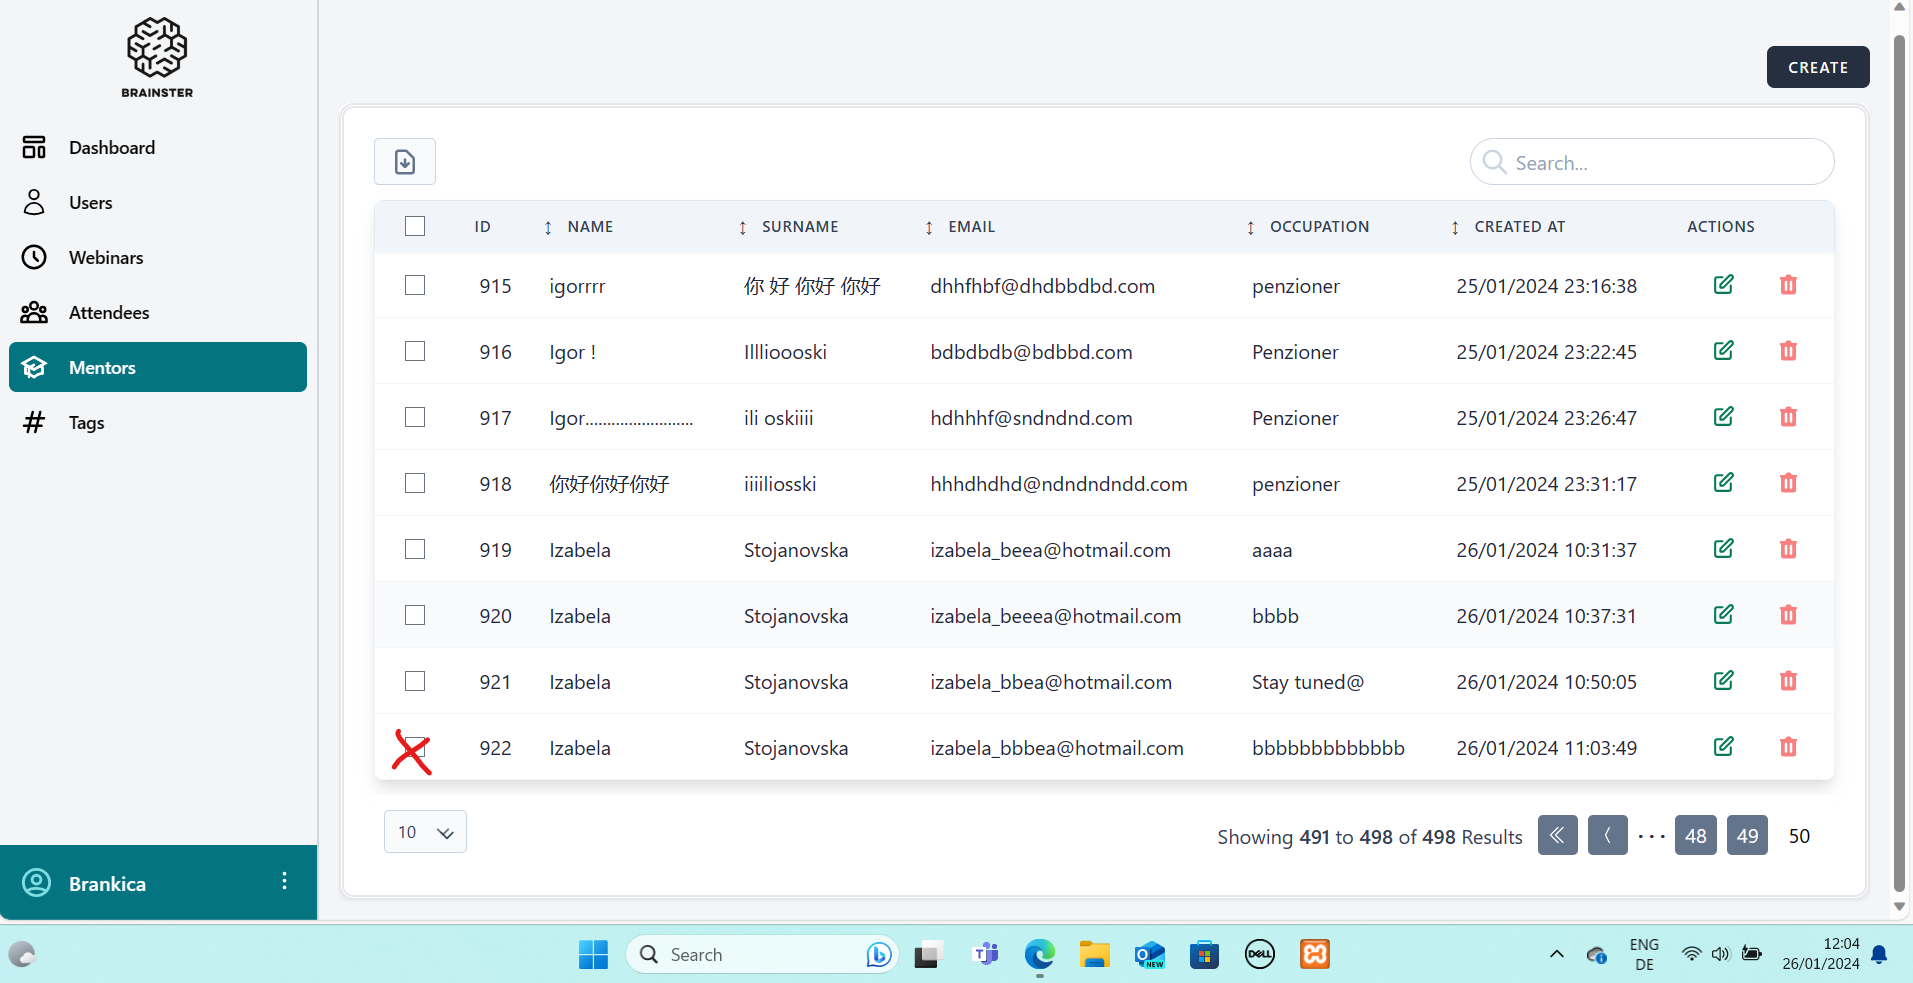Check the checkbox for row 917
This screenshot has width=1913, height=983.
tap(415, 417)
